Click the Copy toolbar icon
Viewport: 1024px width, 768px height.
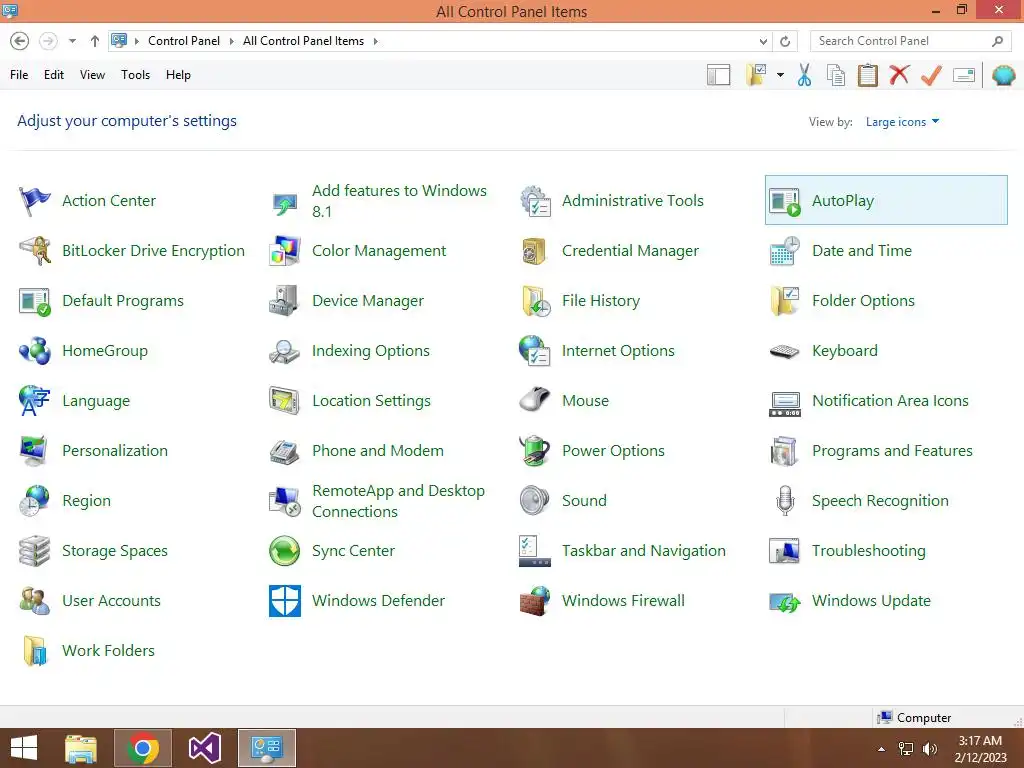pyautogui.click(x=836, y=75)
